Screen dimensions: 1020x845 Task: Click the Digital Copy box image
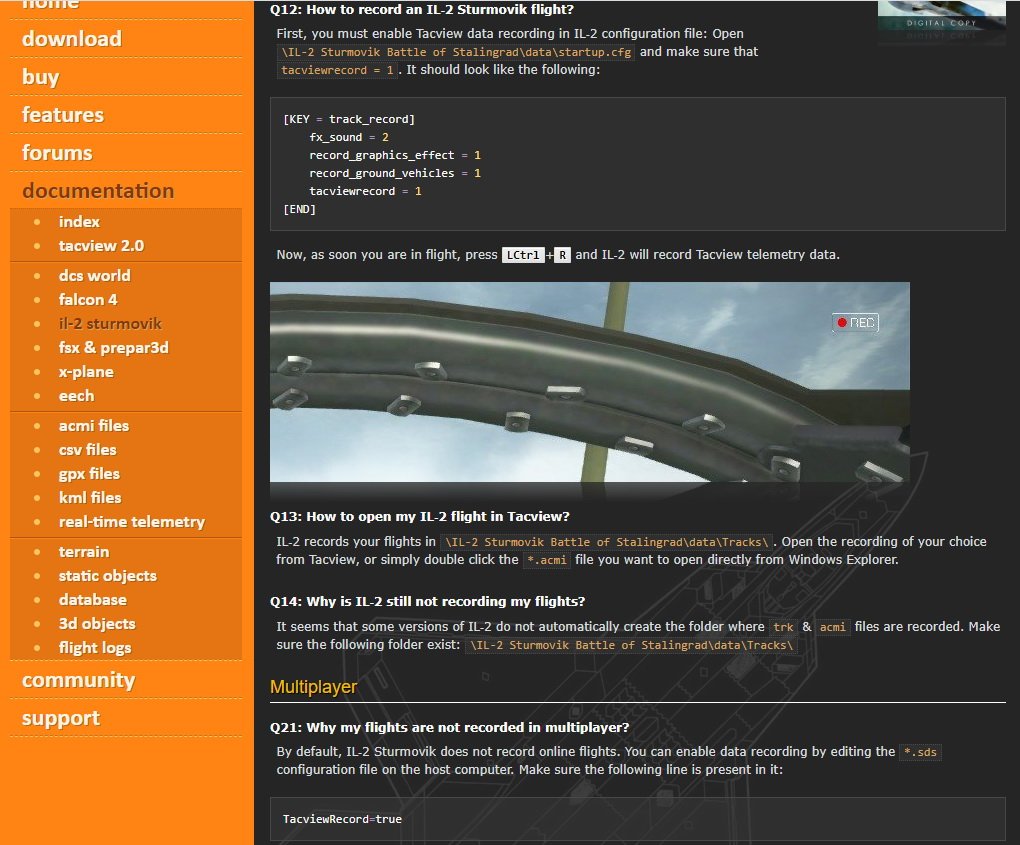(x=941, y=23)
